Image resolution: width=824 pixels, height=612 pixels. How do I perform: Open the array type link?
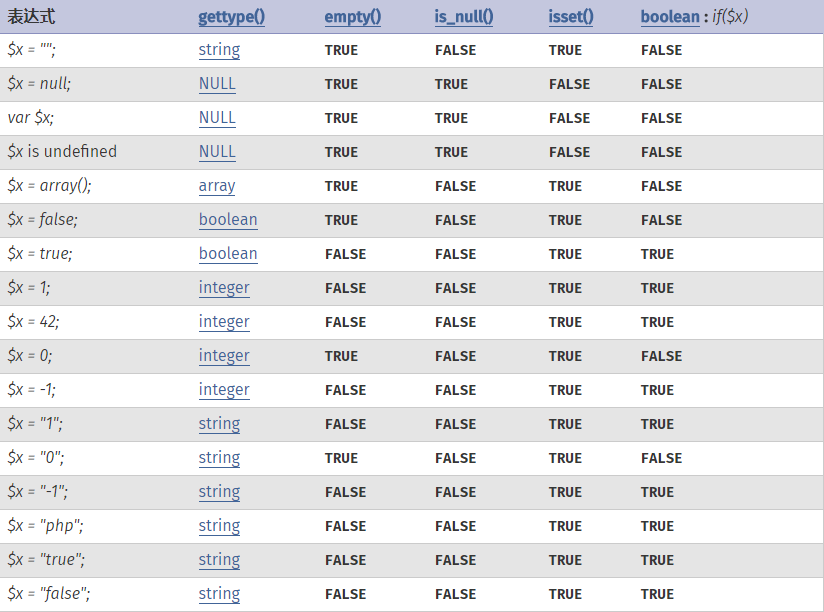[x=217, y=186]
